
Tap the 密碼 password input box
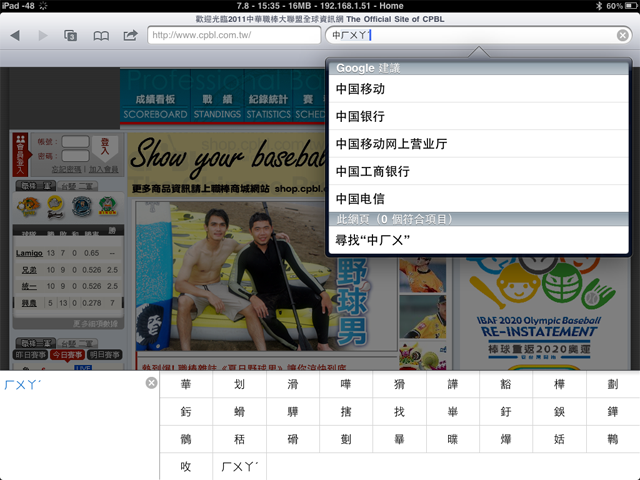[76, 156]
